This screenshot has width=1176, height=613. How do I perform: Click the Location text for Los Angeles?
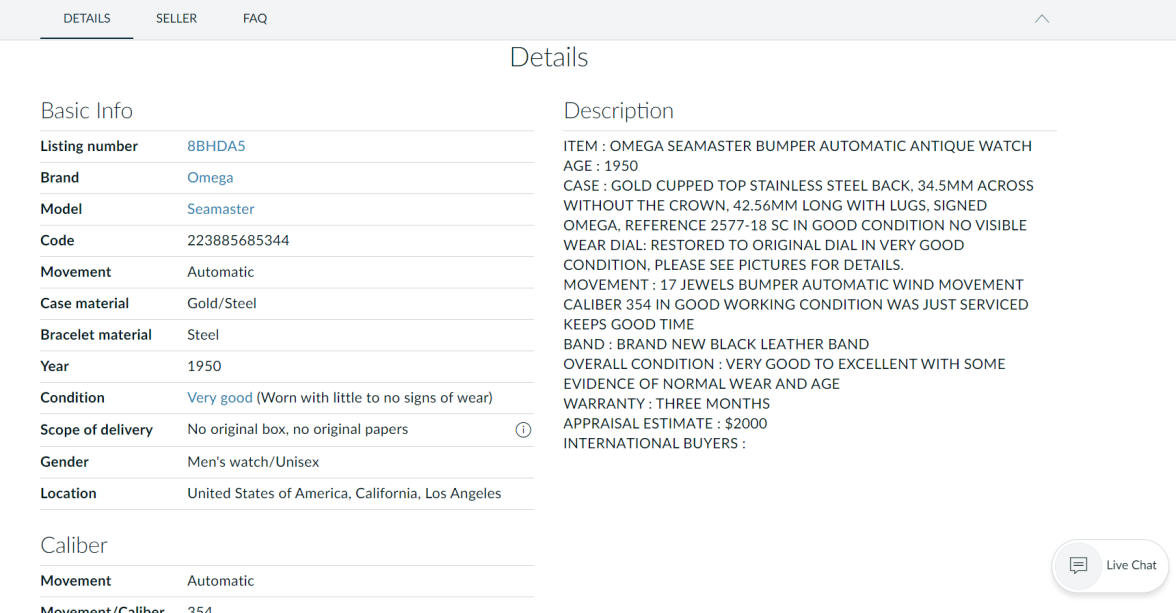pyautogui.click(x=344, y=493)
